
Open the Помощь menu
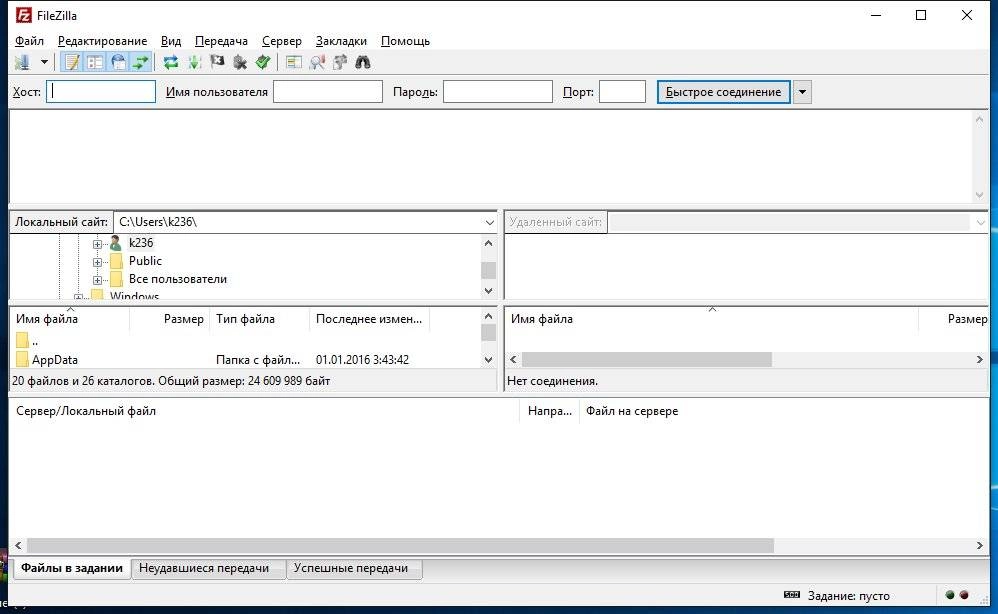(x=405, y=41)
